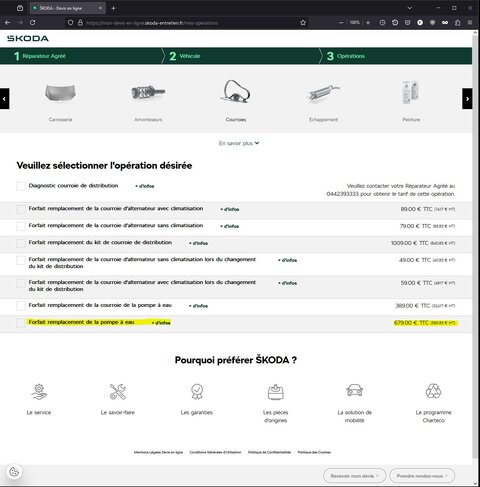Show the list of all tabs
Image resolution: width=480 pixels, height=487 pixels.
[410, 8]
